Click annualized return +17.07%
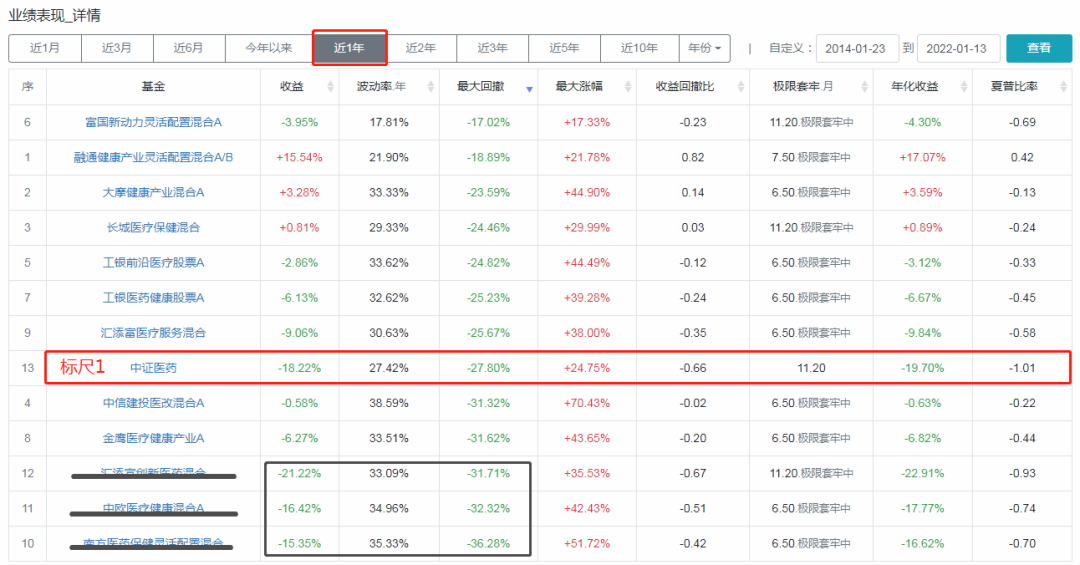Image resolution: width=1080 pixels, height=565 pixels. 922,158
